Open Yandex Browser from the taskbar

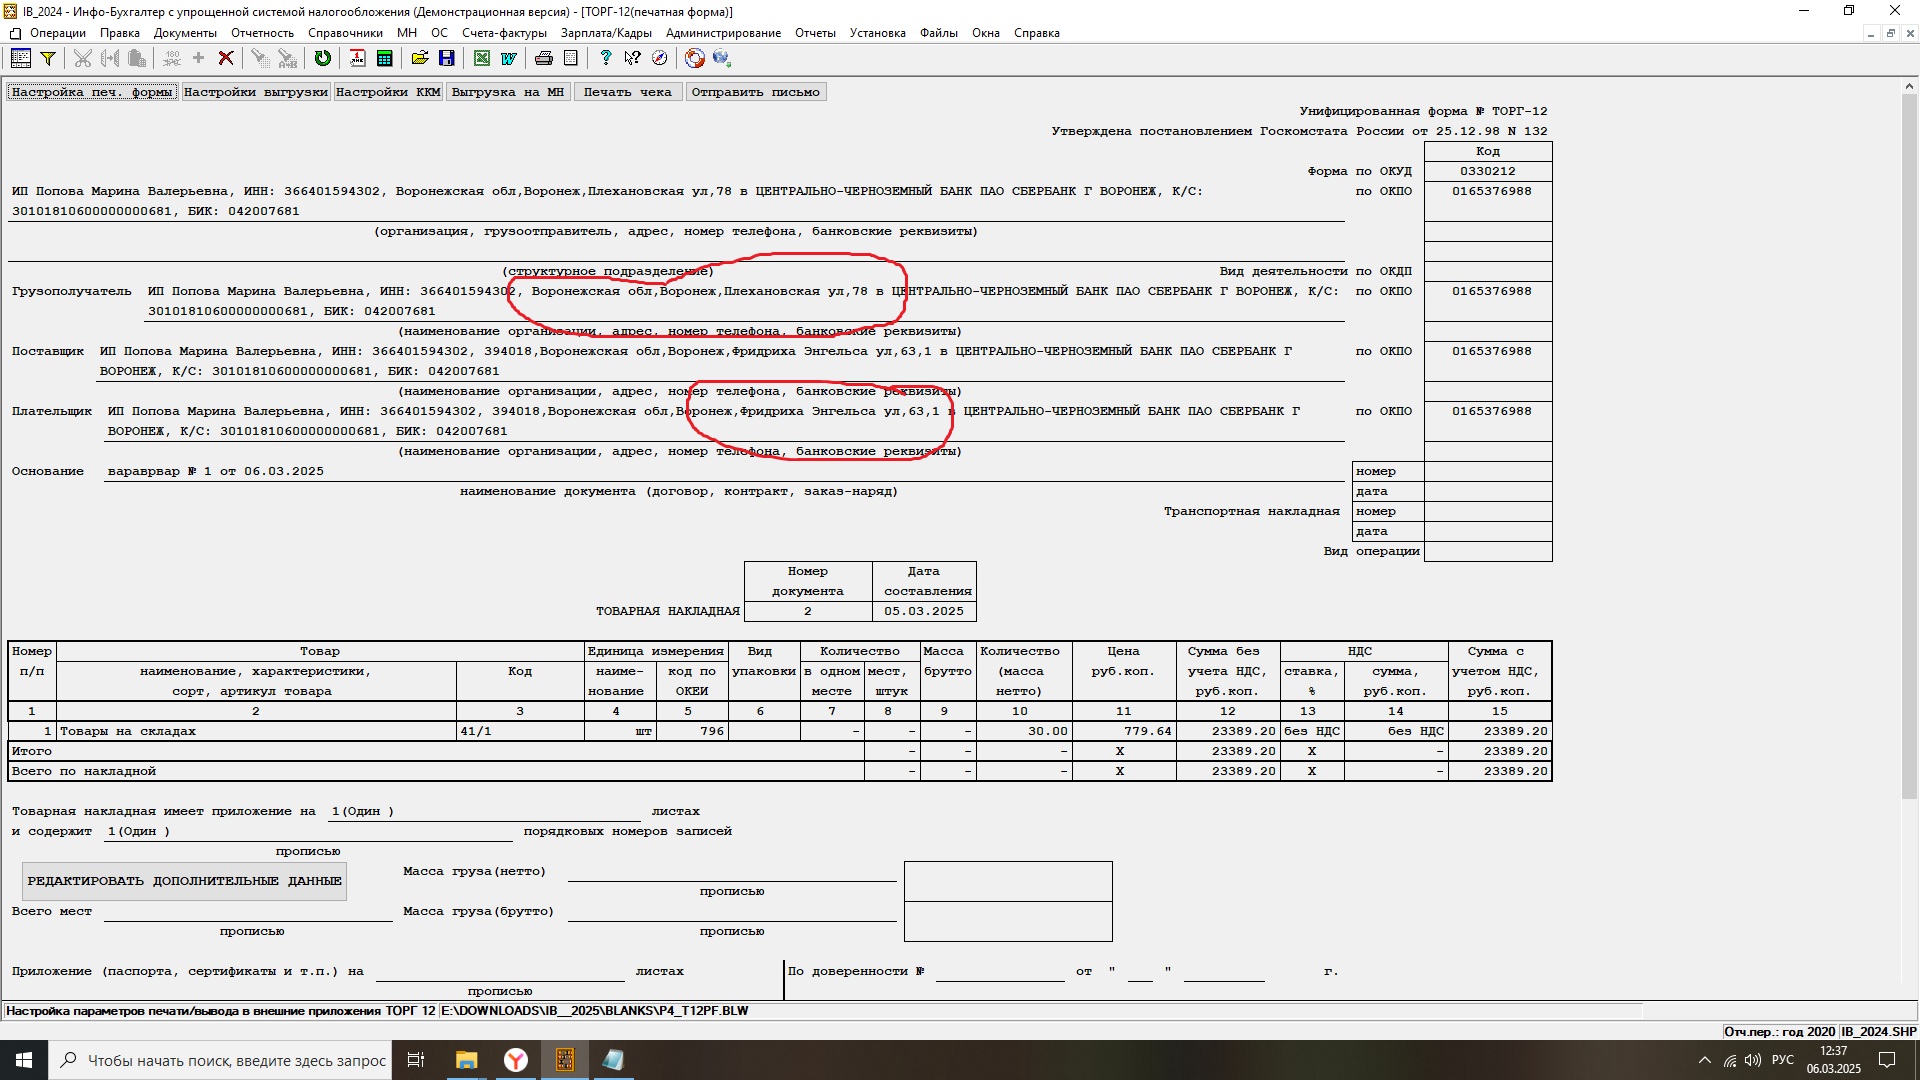pos(516,1060)
